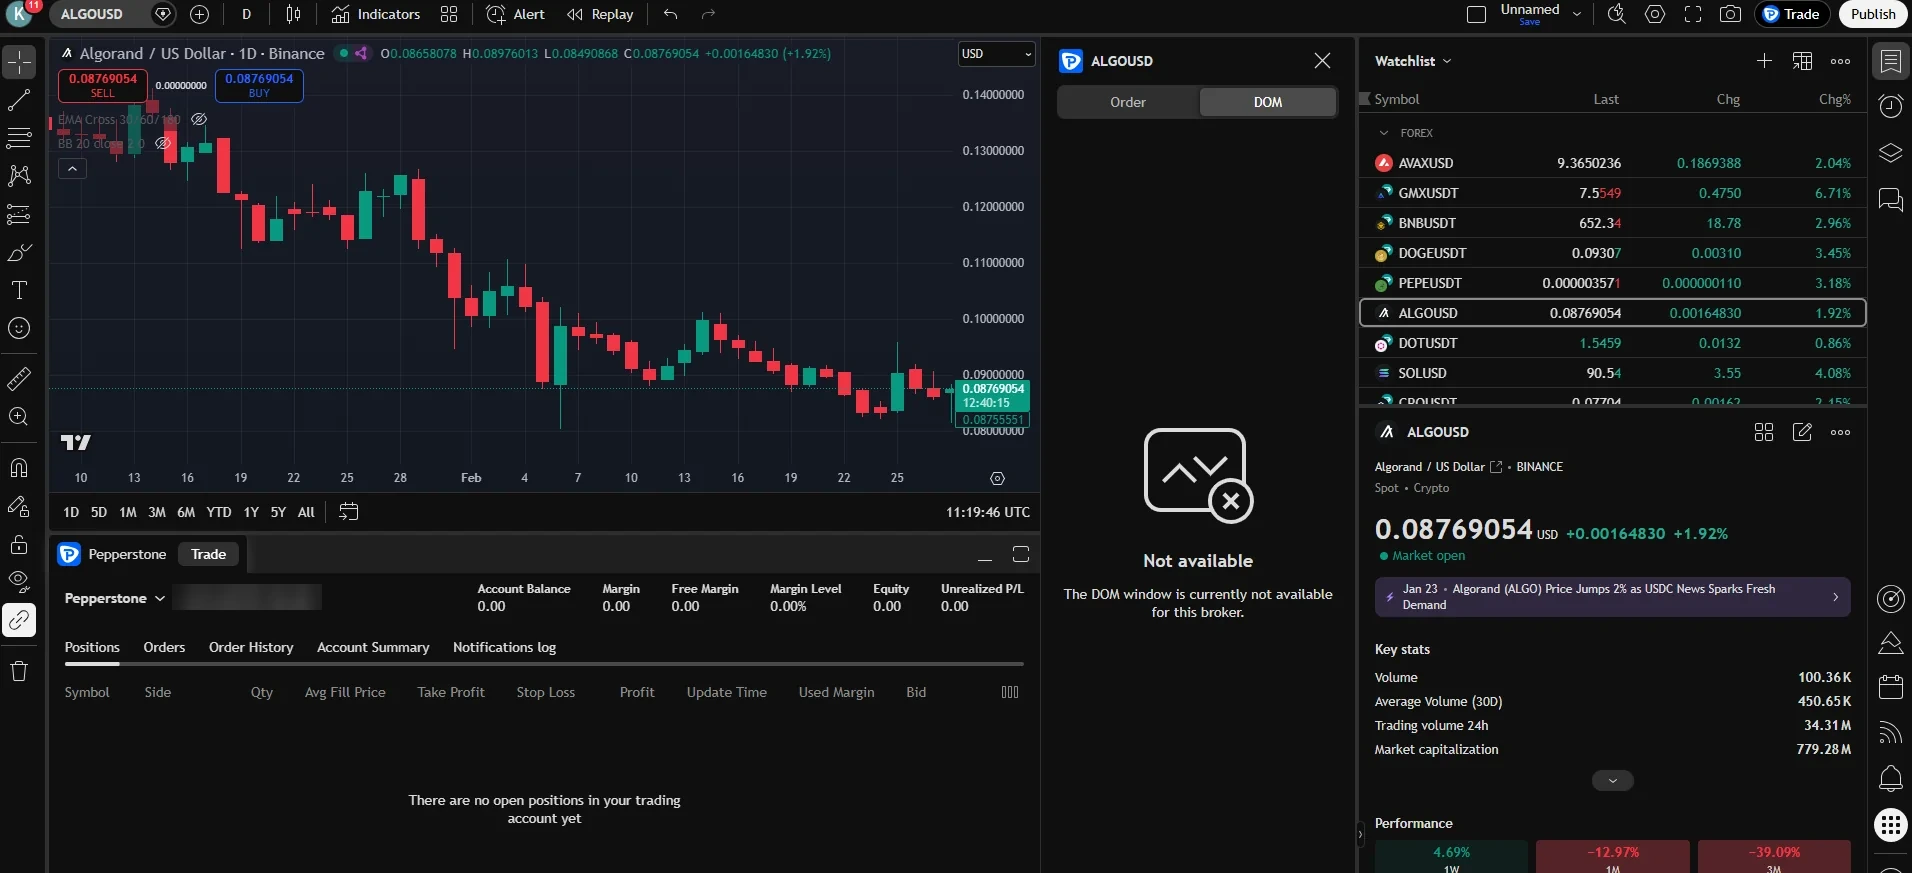
Task: Open the ALGOUSD symbol search
Action: tap(92, 14)
